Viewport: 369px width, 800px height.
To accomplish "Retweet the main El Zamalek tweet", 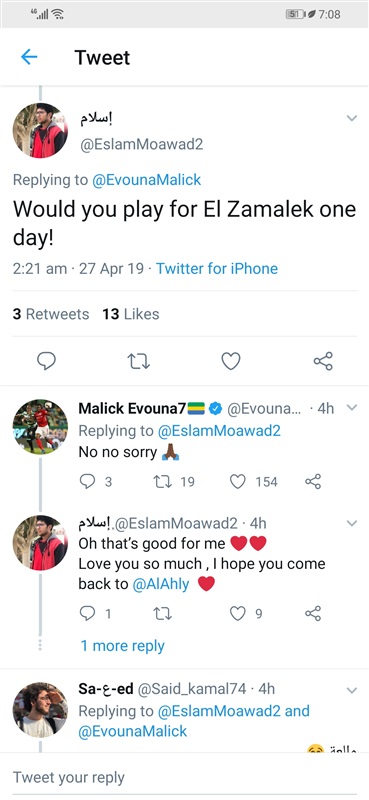I will tap(138, 362).
